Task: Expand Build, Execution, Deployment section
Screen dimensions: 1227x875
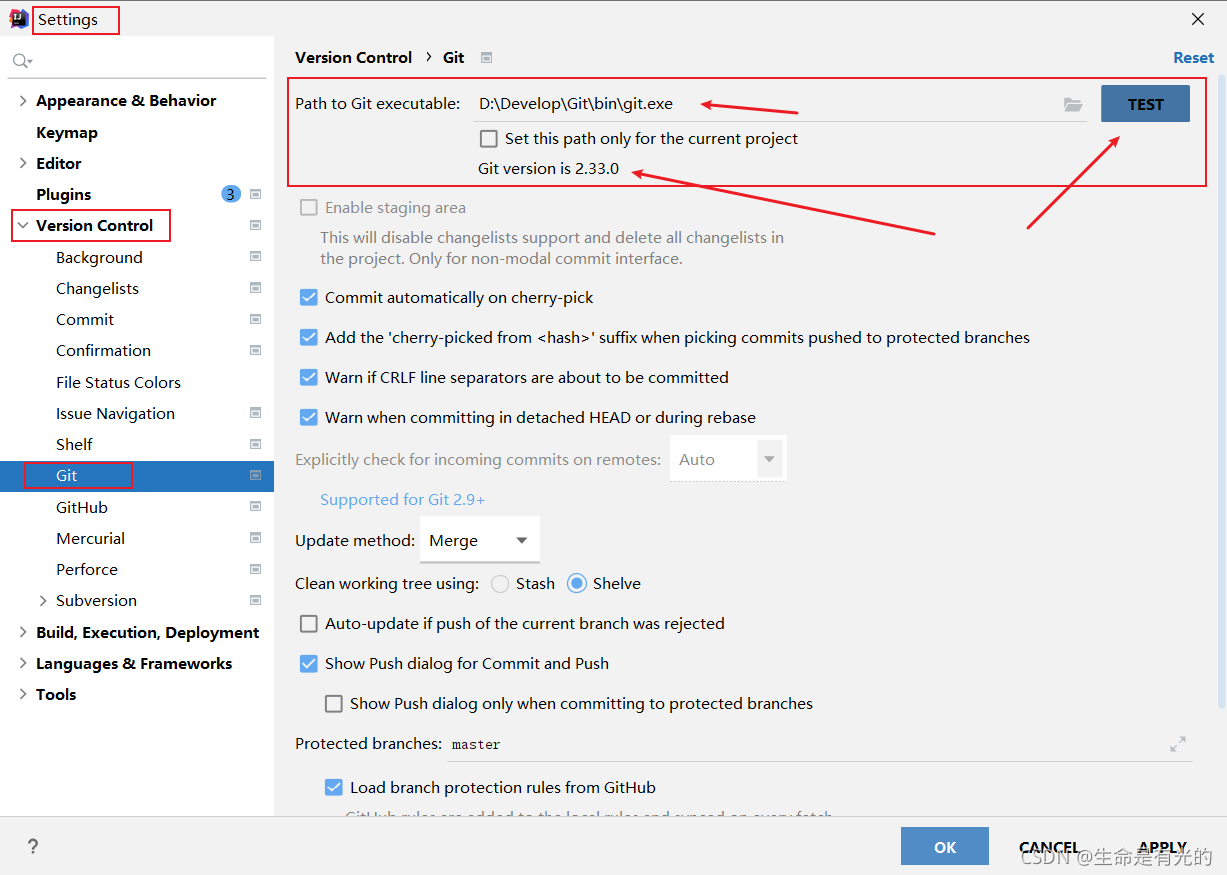Action: tap(23, 632)
